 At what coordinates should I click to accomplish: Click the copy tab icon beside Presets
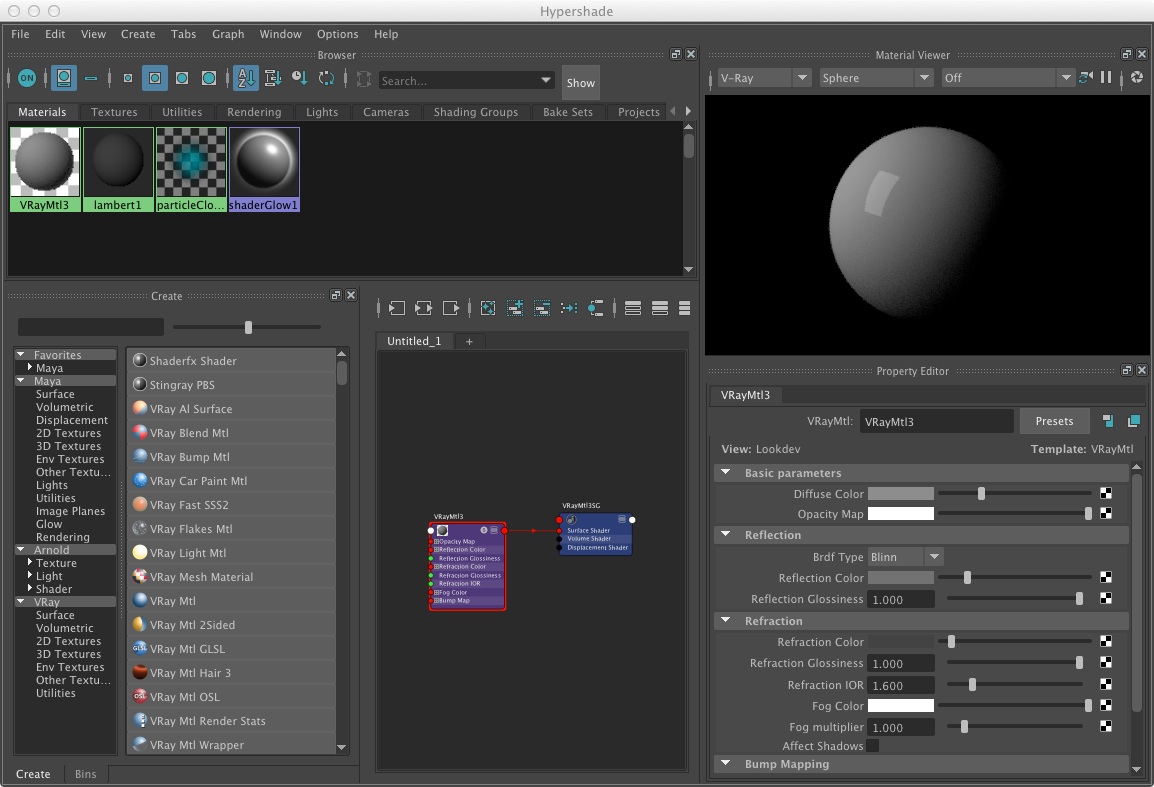point(1107,421)
